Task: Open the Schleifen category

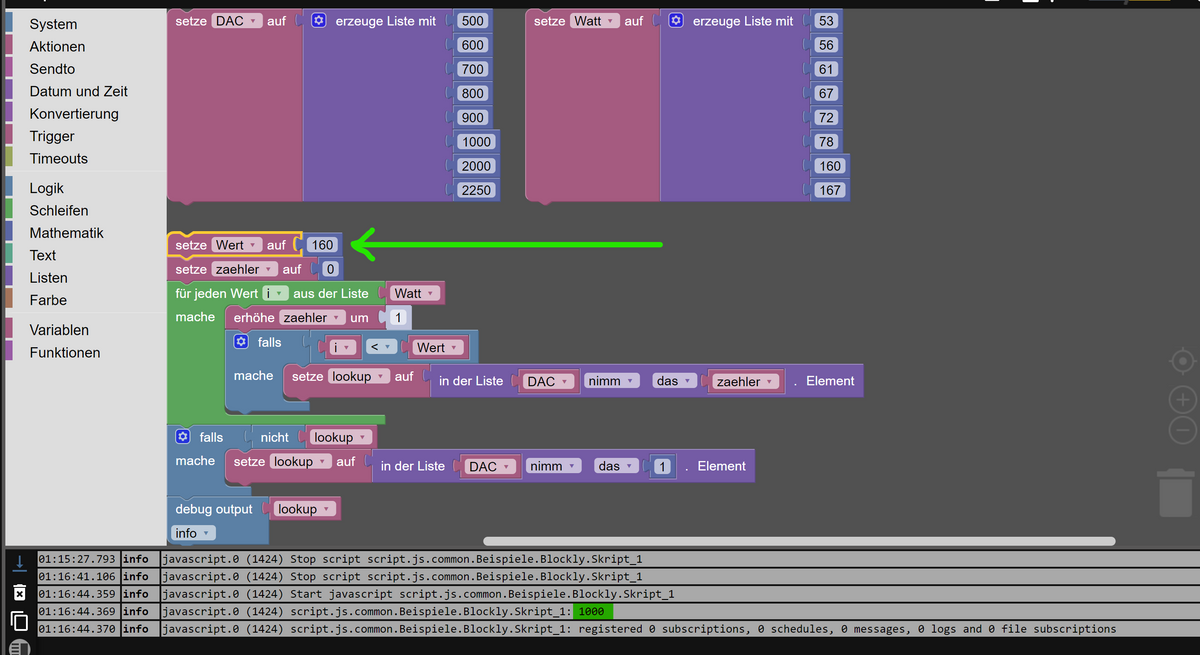Action: [x=59, y=210]
